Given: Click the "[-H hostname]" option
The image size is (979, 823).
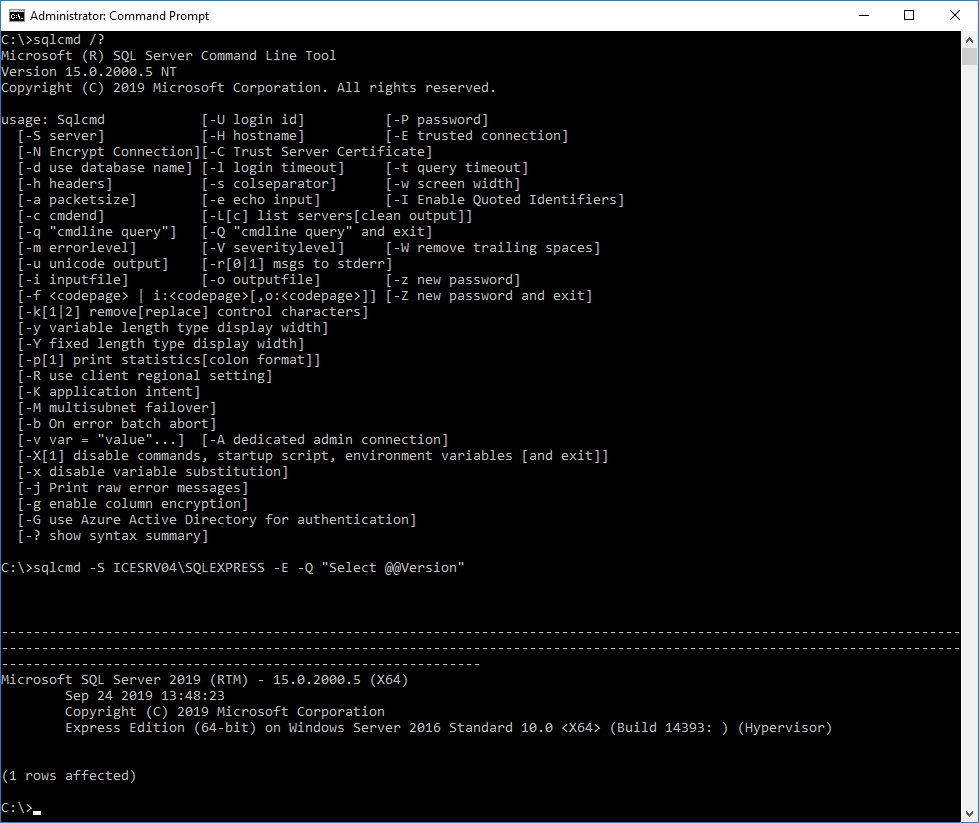Looking at the screenshot, I should (x=253, y=136).
